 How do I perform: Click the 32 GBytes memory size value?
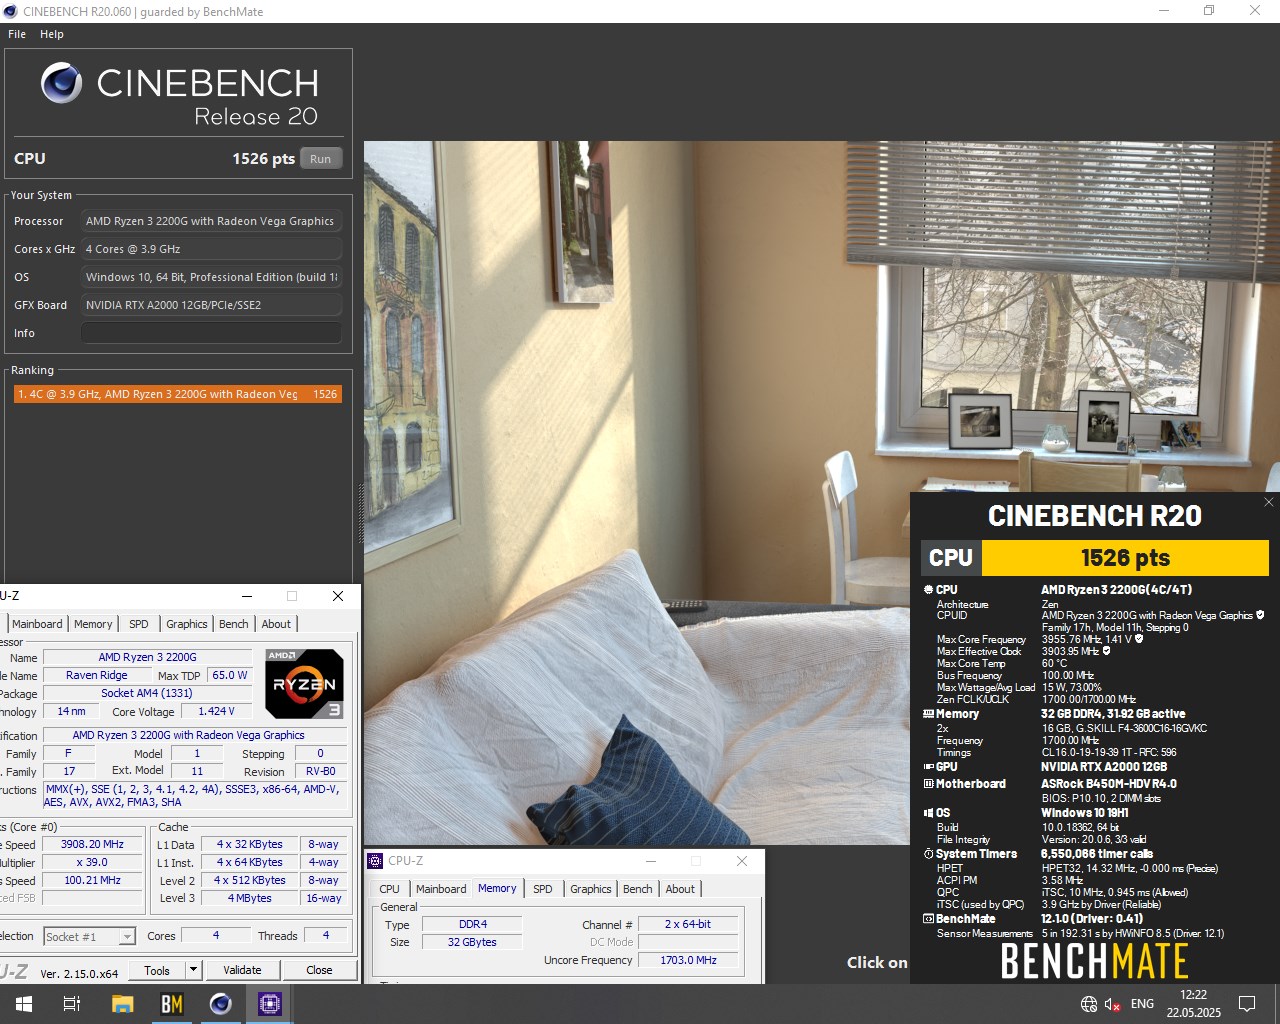(x=473, y=942)
